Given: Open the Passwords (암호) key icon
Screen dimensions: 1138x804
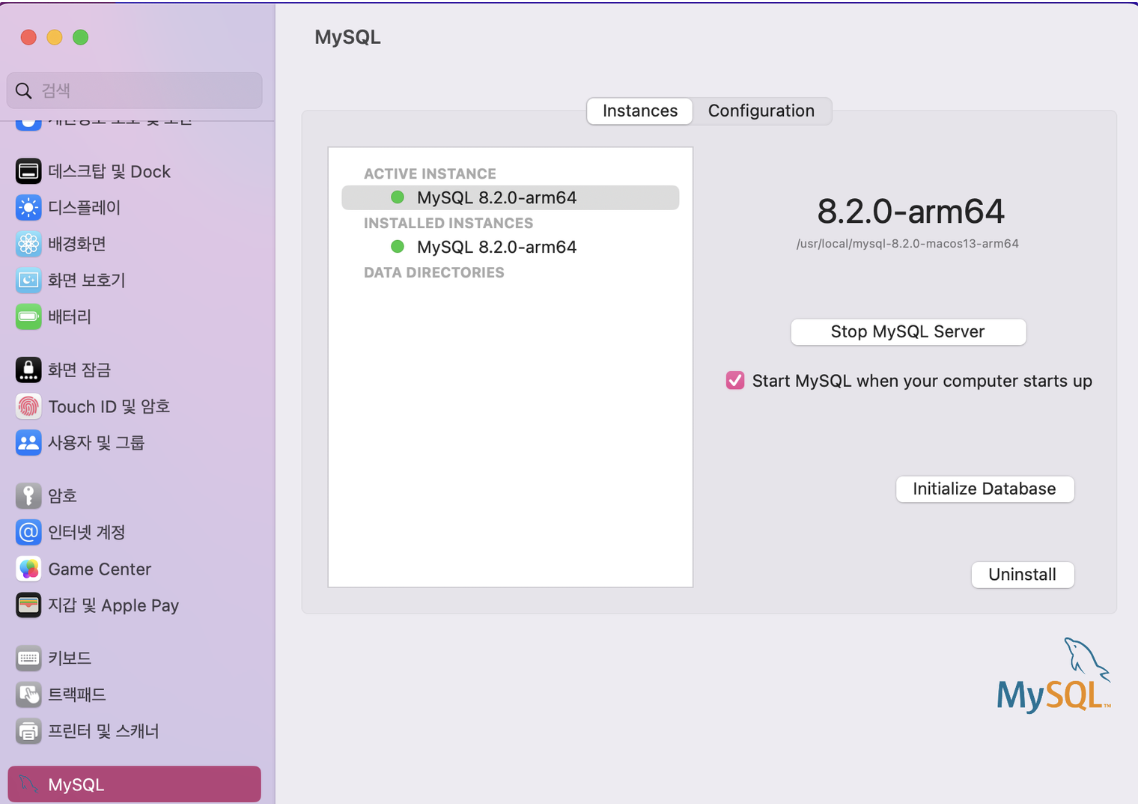Looking at the screenshot, I should (28, 496).
